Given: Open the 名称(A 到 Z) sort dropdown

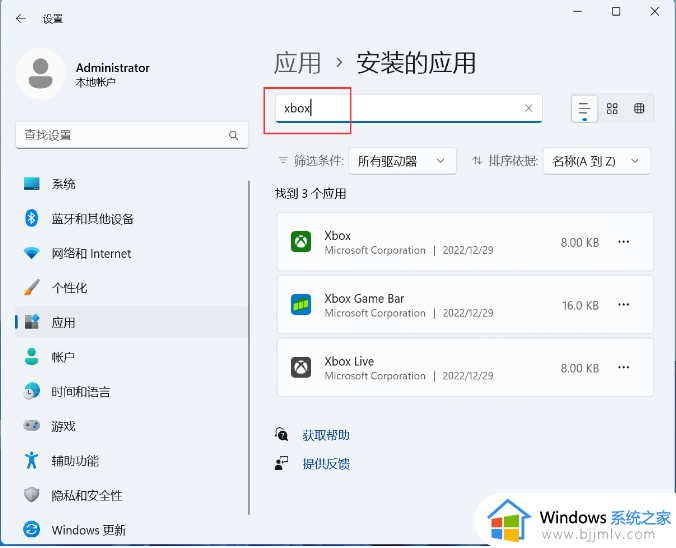Looking at the screenshot, I should (x=596, y=161).
